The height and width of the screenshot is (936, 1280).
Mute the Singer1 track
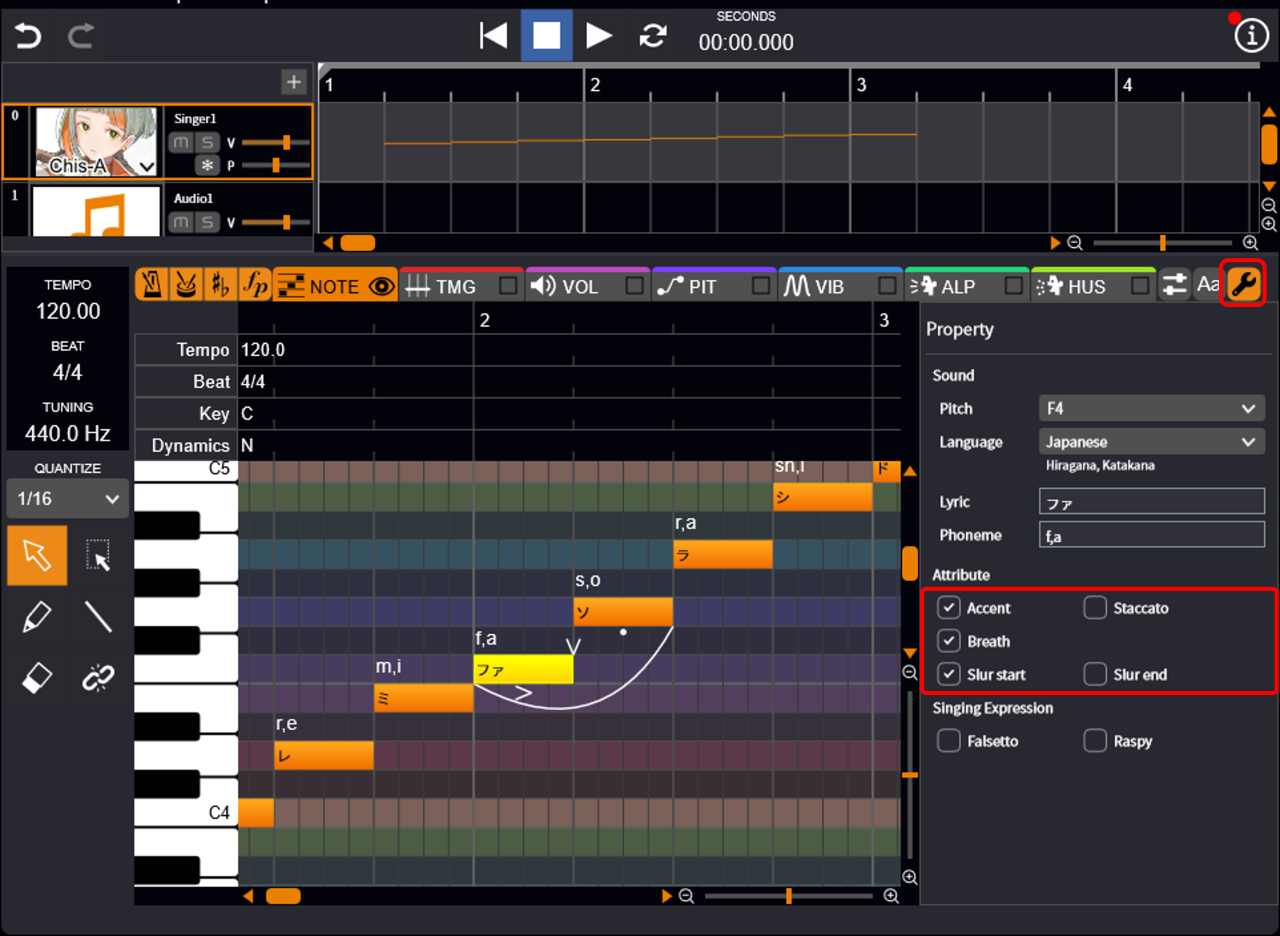pyautogui.click(x=180, y=143)
